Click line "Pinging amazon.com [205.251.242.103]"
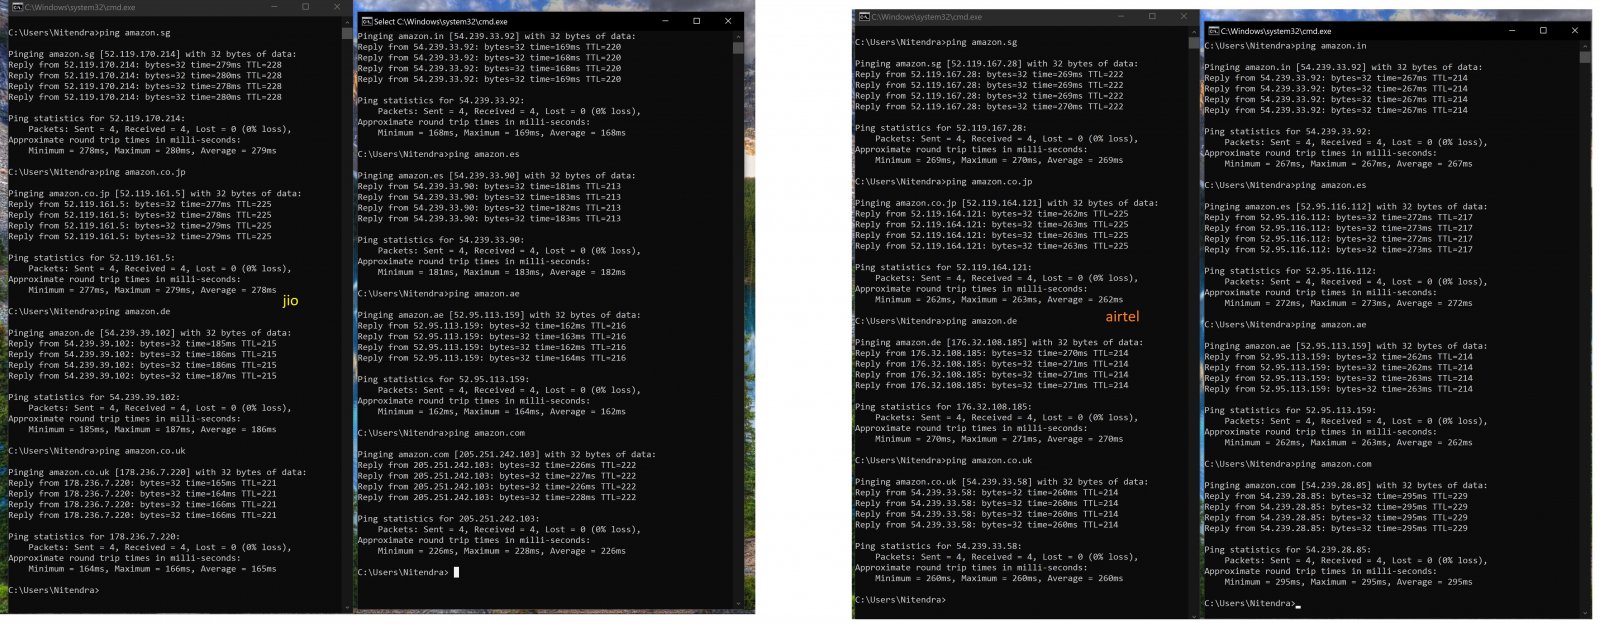The image size is (1600, 624). (x=506, y=454)
